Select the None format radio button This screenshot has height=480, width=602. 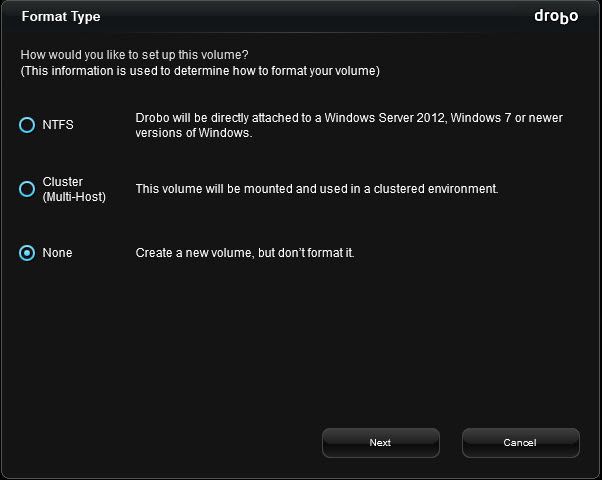[x=27, y=253]
